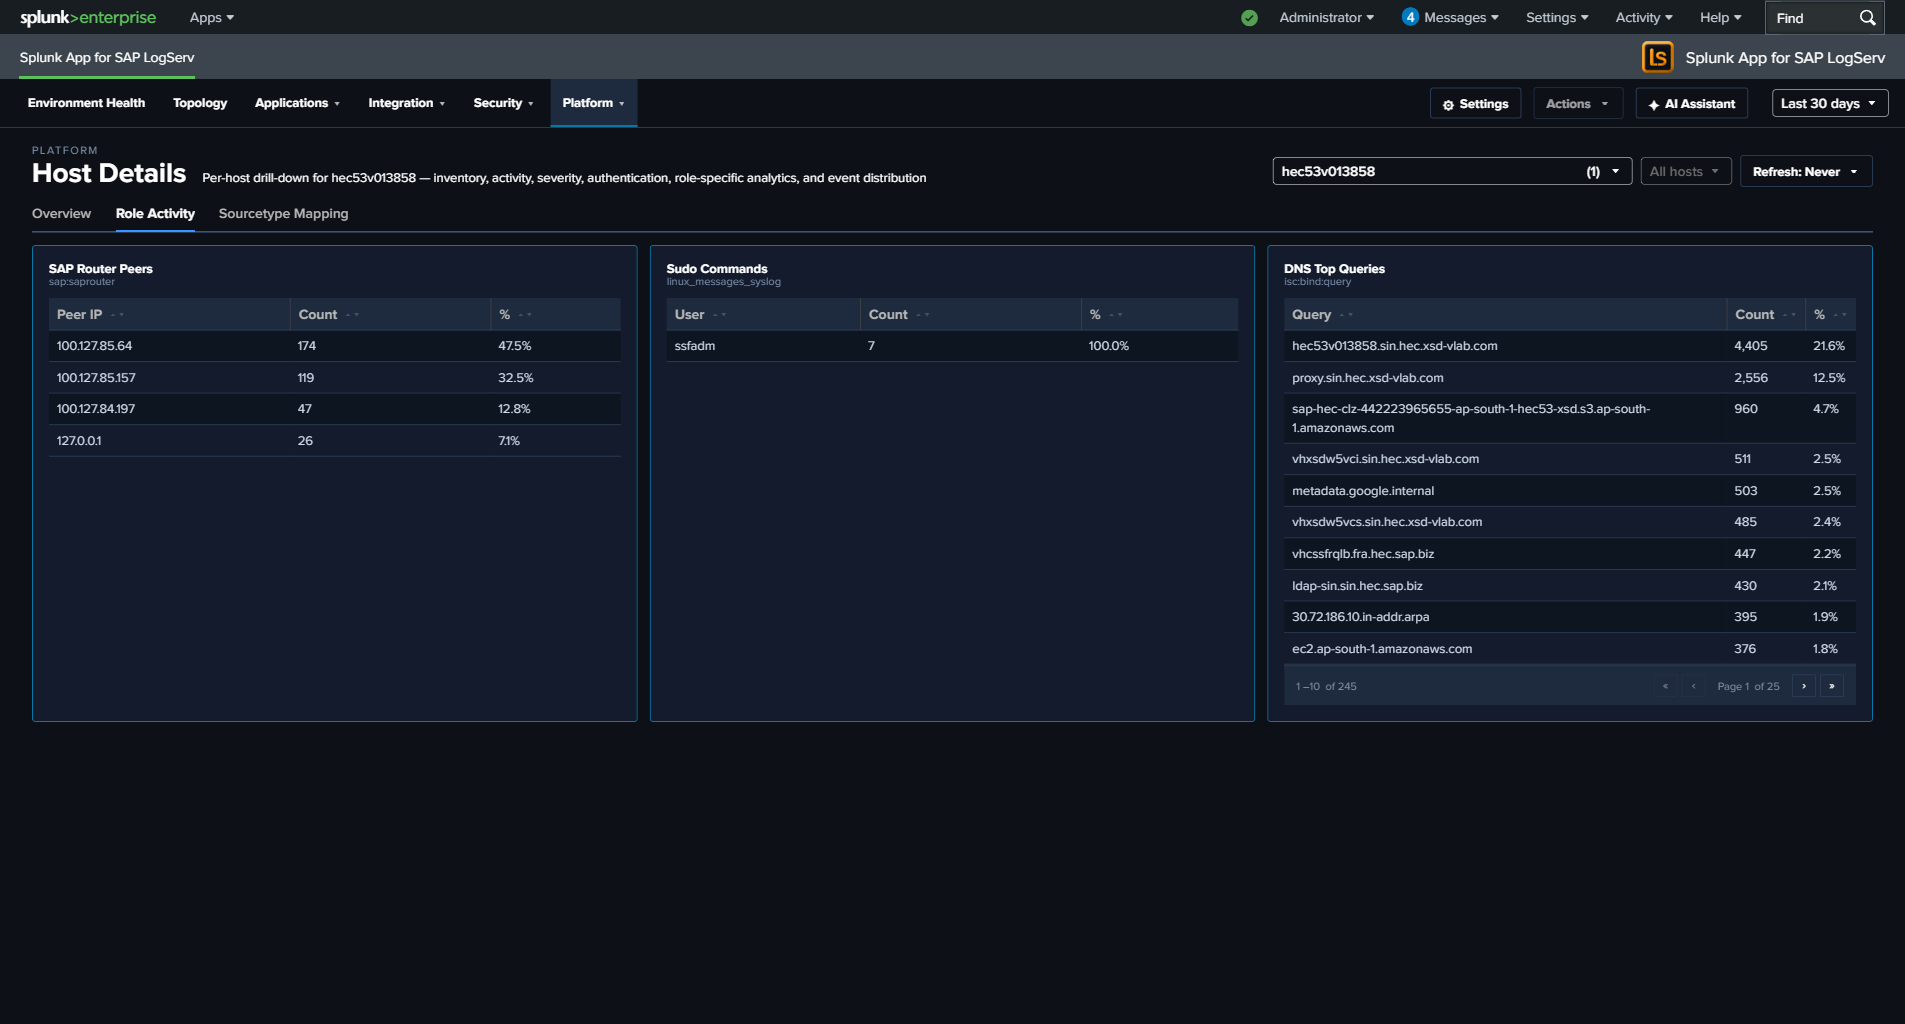Switch to the Overview tab
Viewport: 1905px width, 1024px height.
pyautogui.click(x=61, y=213)
